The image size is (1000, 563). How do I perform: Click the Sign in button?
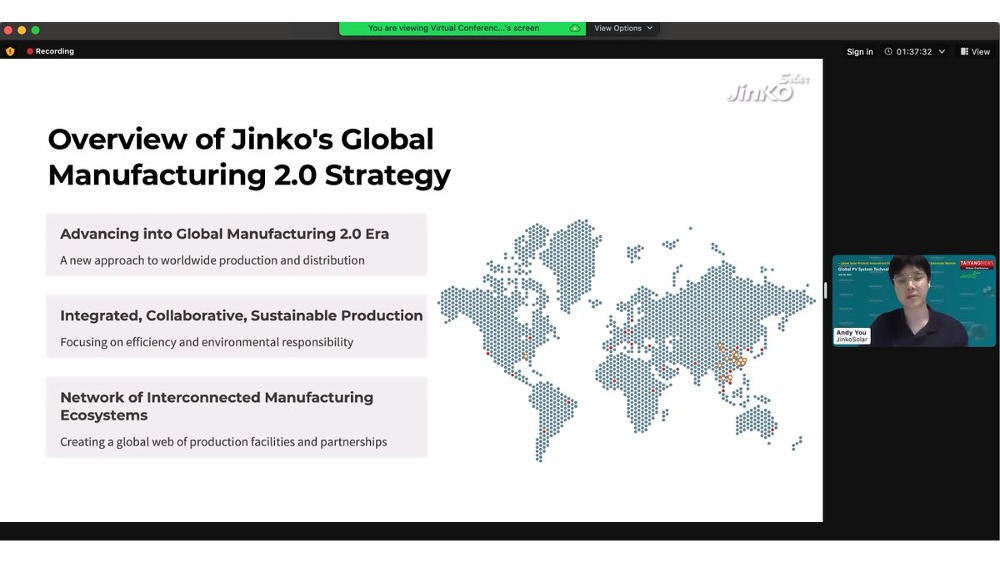860,52
